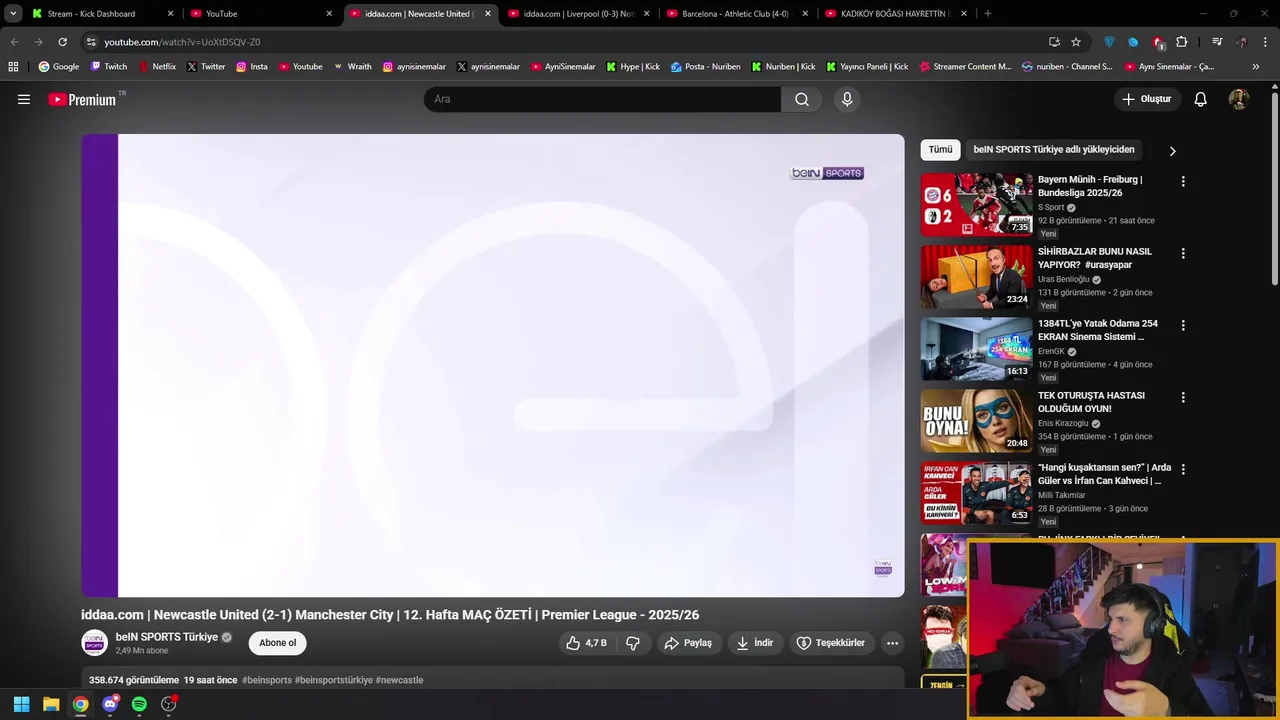Switch to Barcelona - Athletic Club tab

[x=737, y=14]
